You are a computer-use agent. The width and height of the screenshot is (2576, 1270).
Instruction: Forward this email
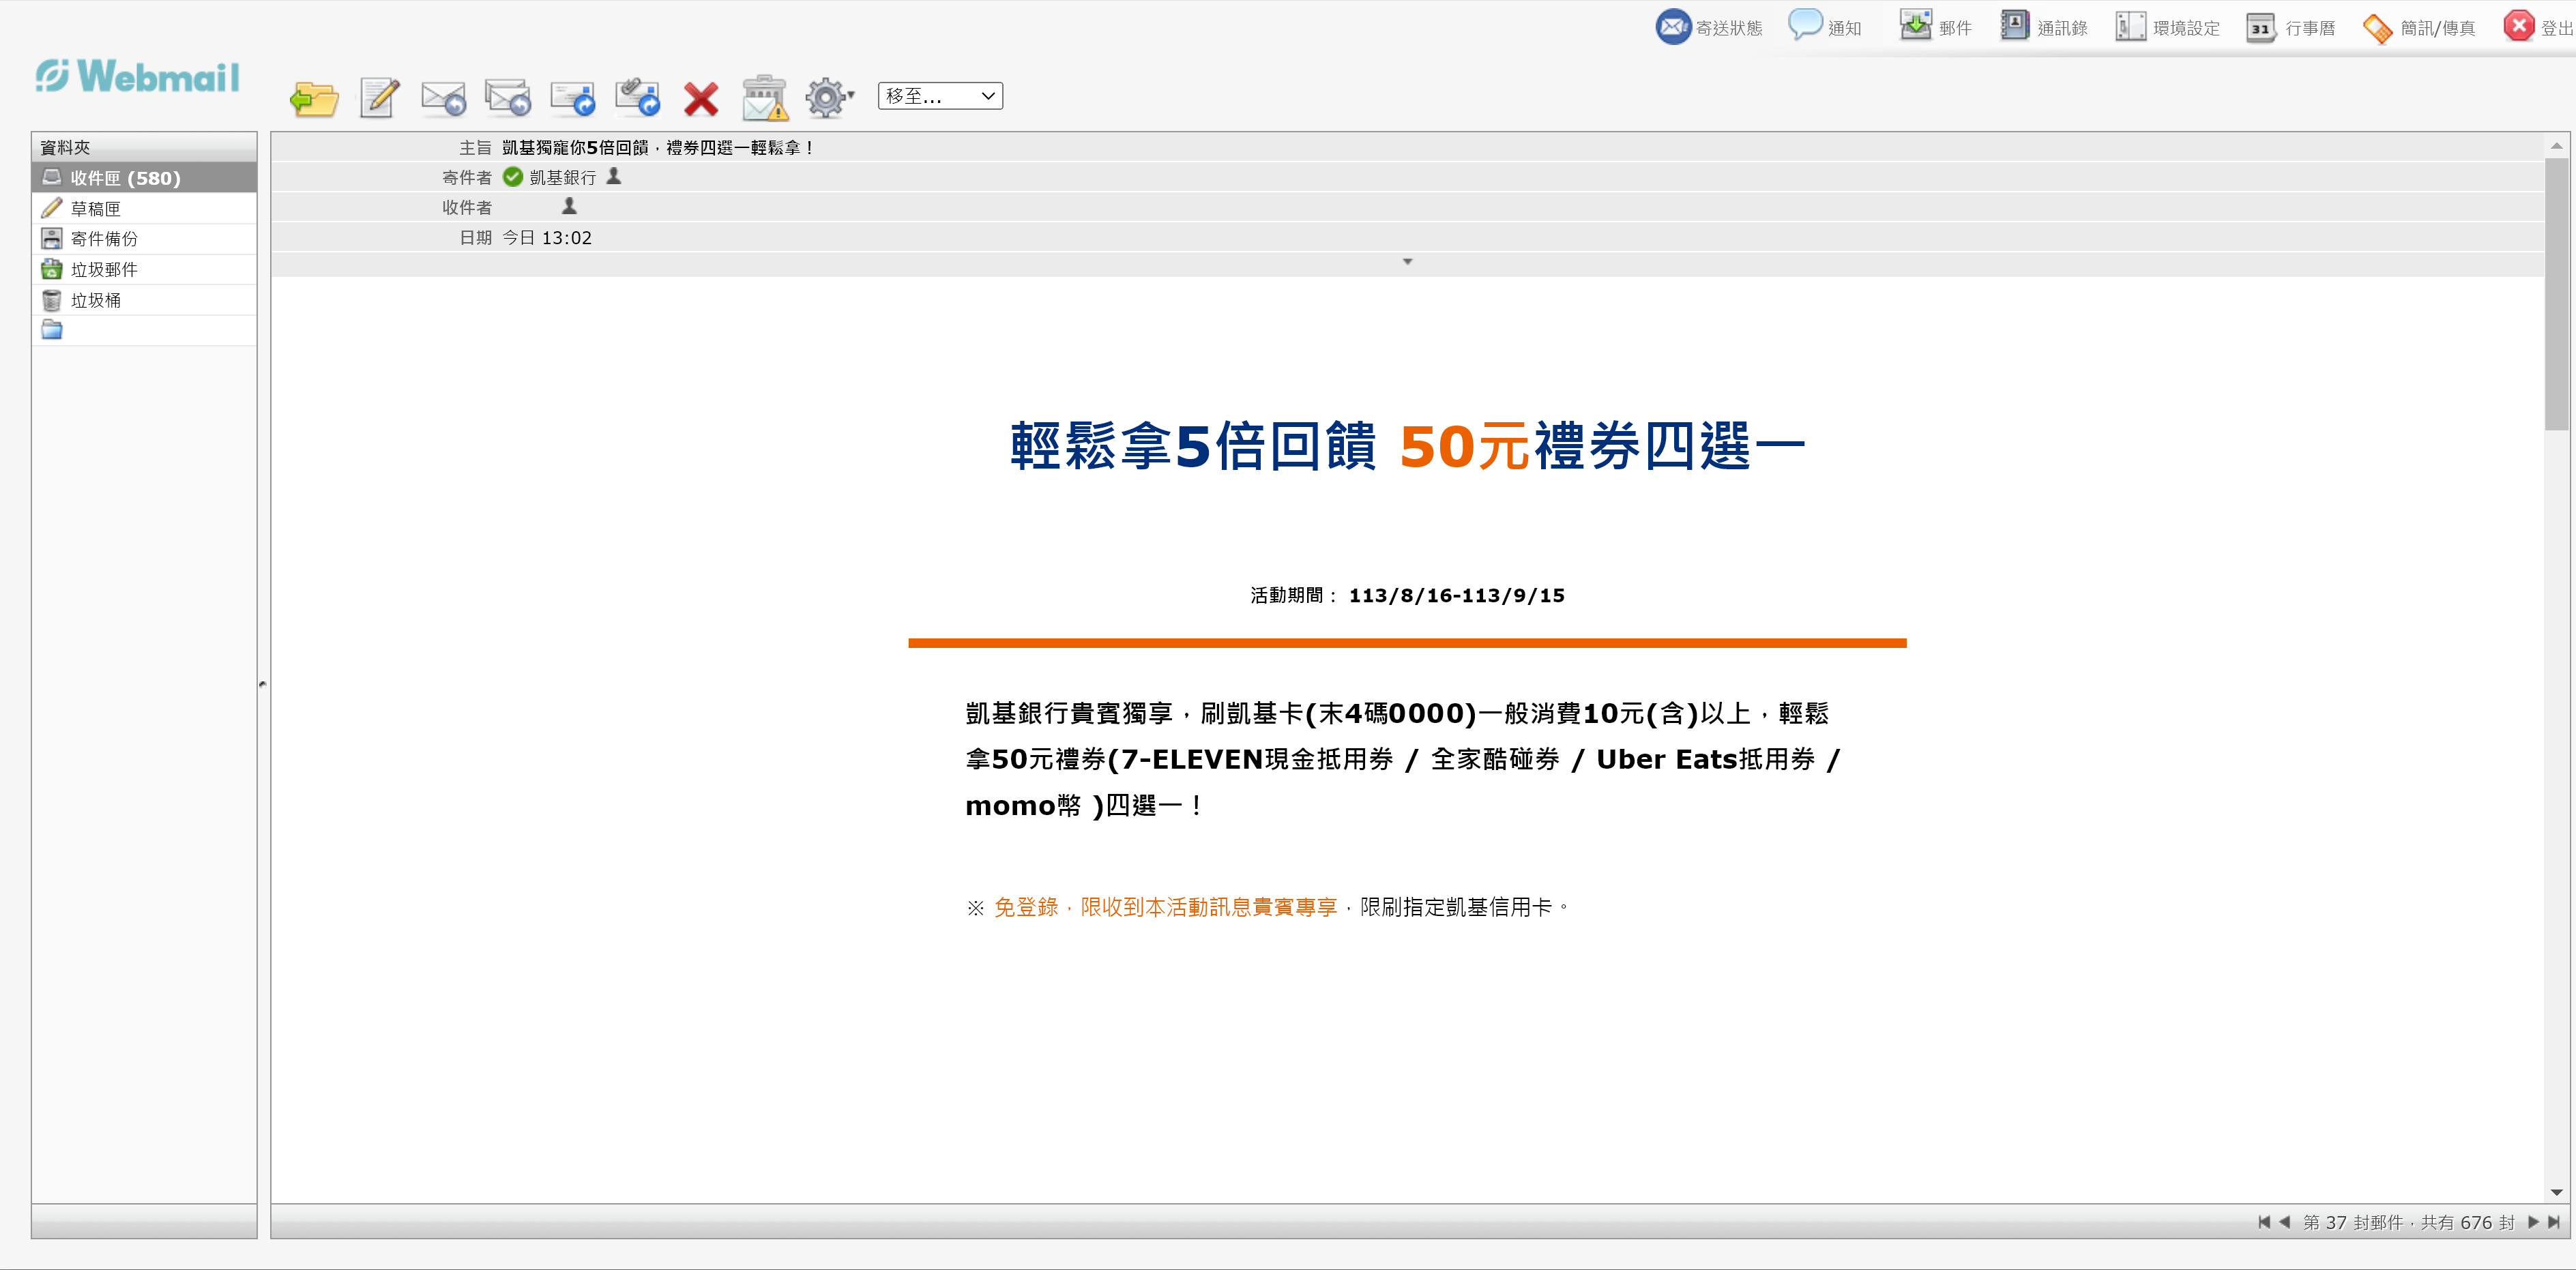coord(573,98)
